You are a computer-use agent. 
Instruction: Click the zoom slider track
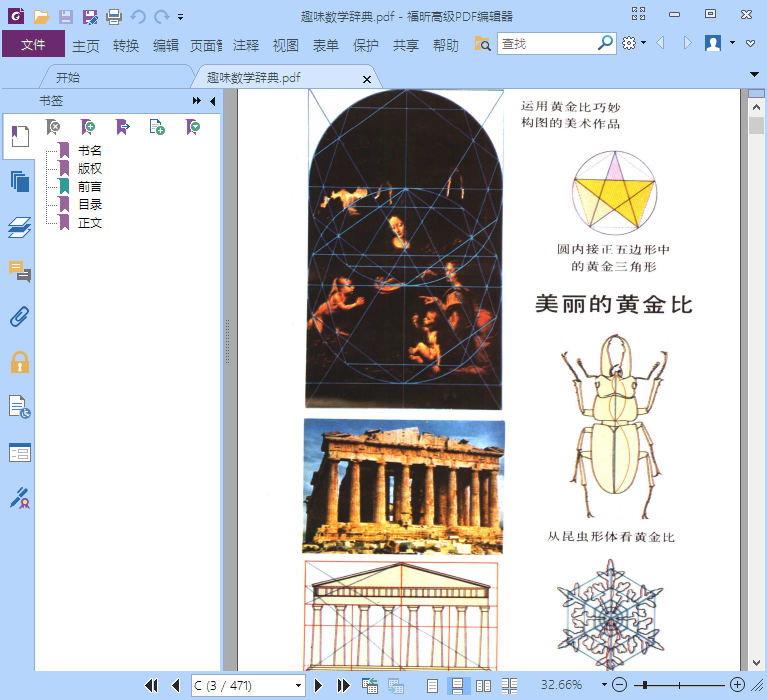pyautogui.click(x=679, y=685)
